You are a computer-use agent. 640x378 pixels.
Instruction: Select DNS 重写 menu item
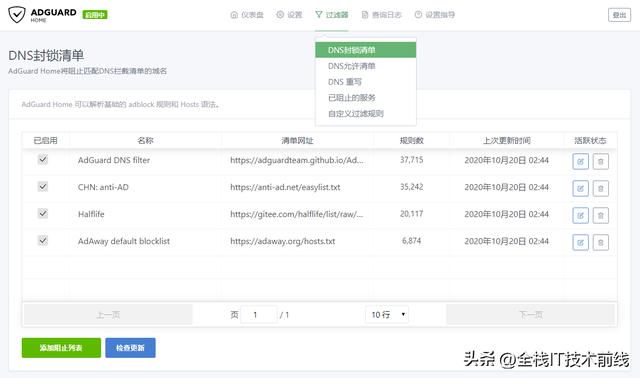(366, 82)
